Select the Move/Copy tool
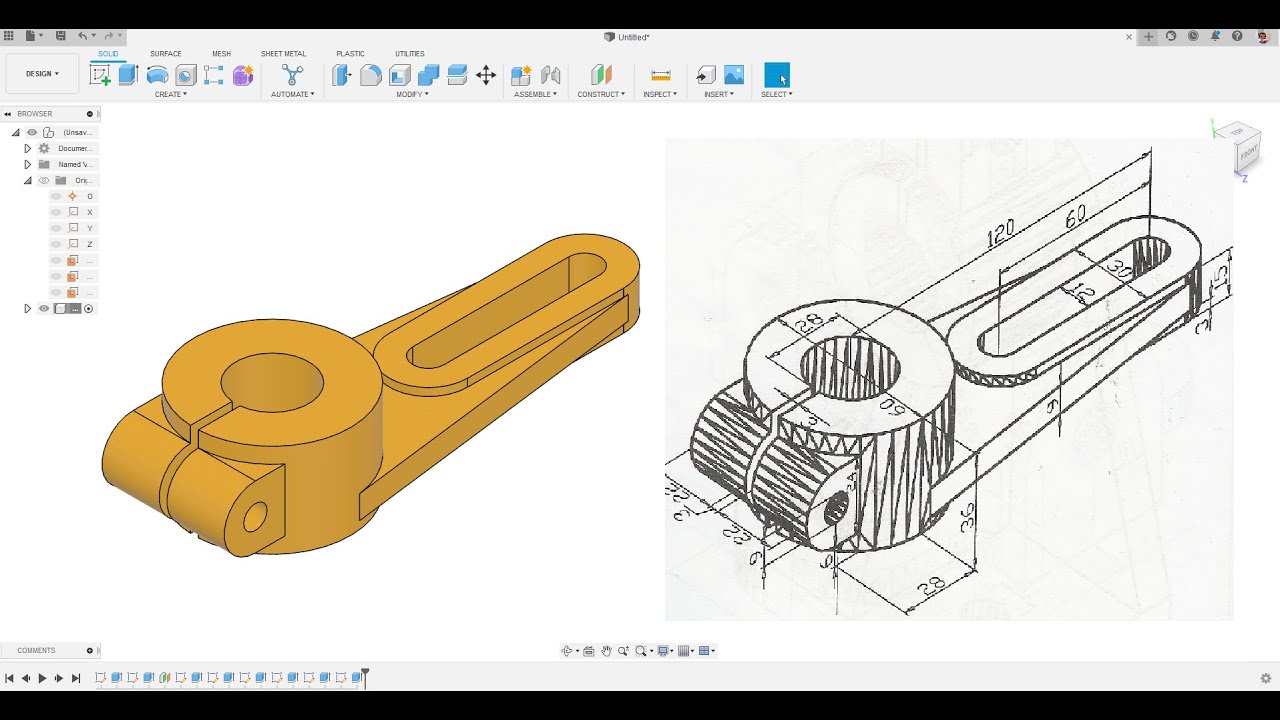 486,75
